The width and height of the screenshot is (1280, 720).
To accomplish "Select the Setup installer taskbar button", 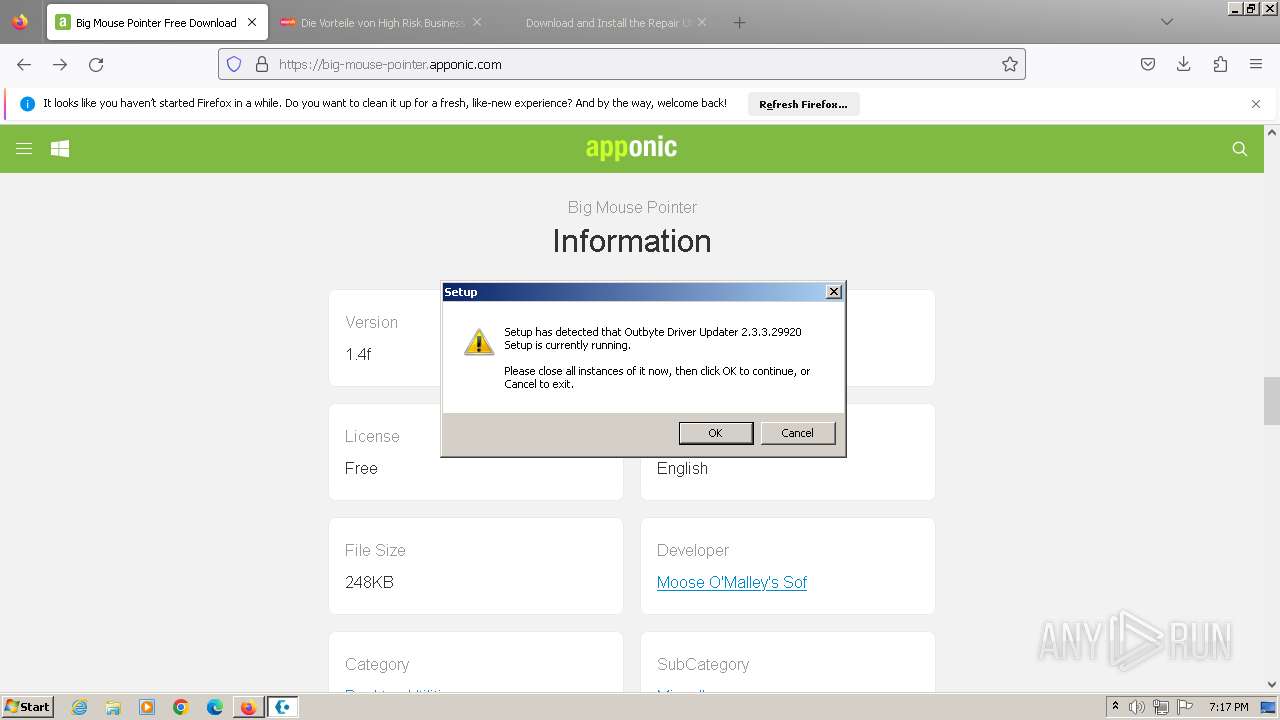I will 283,707.
